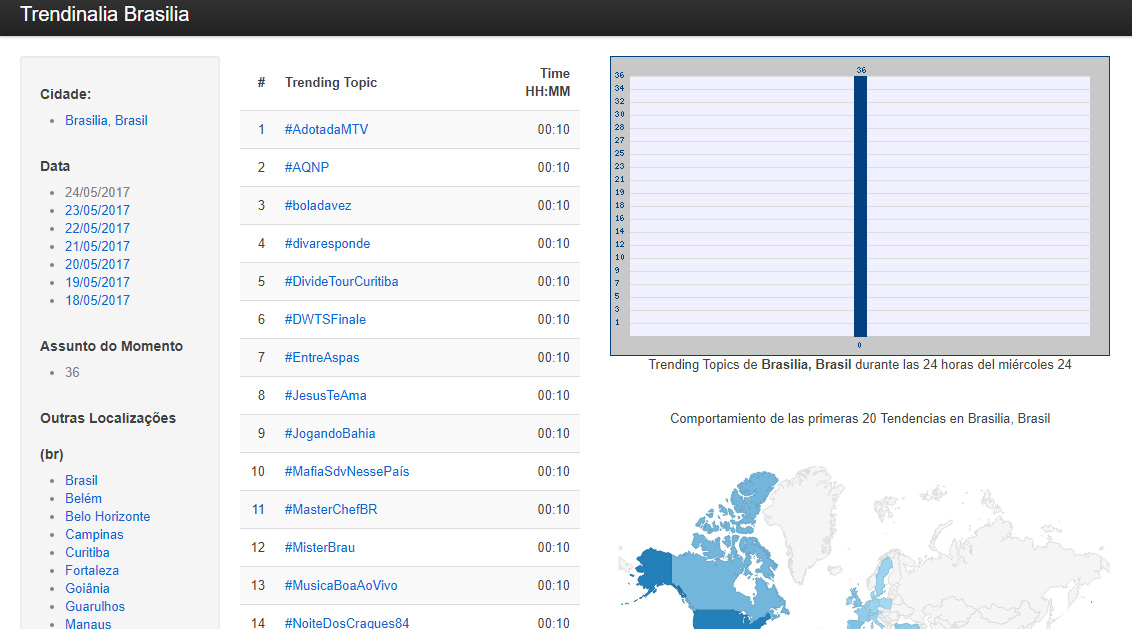
Task: Go to date 20/05/2017
Action: tap(97, 265)
